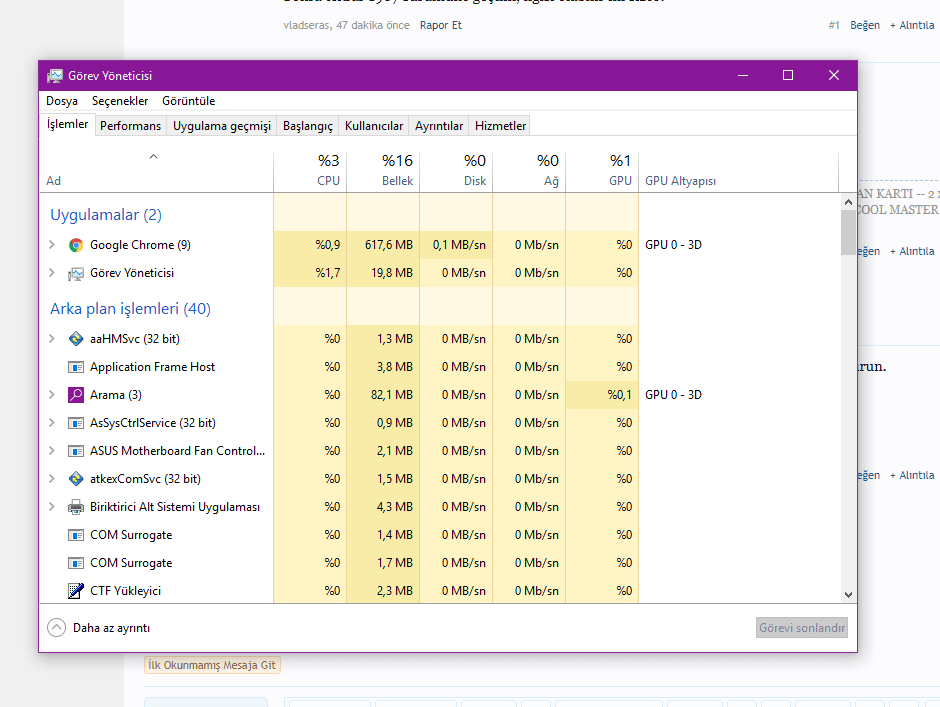Expand the aaHMSvc (32 bit) row

52,339
